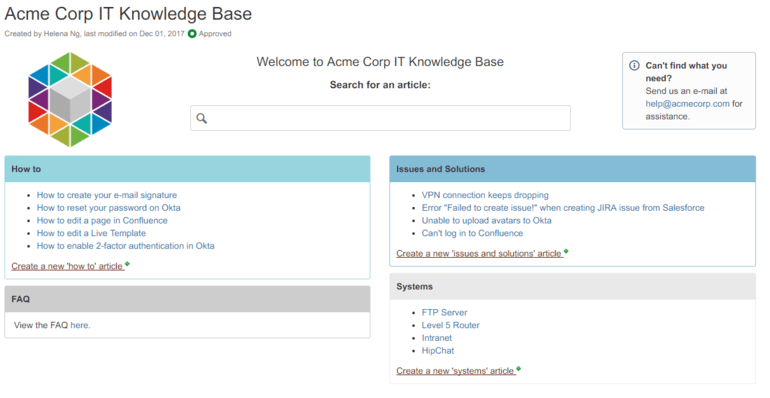
Task: Click the 'Approved' status label
Action: click(x=215, y=34)
